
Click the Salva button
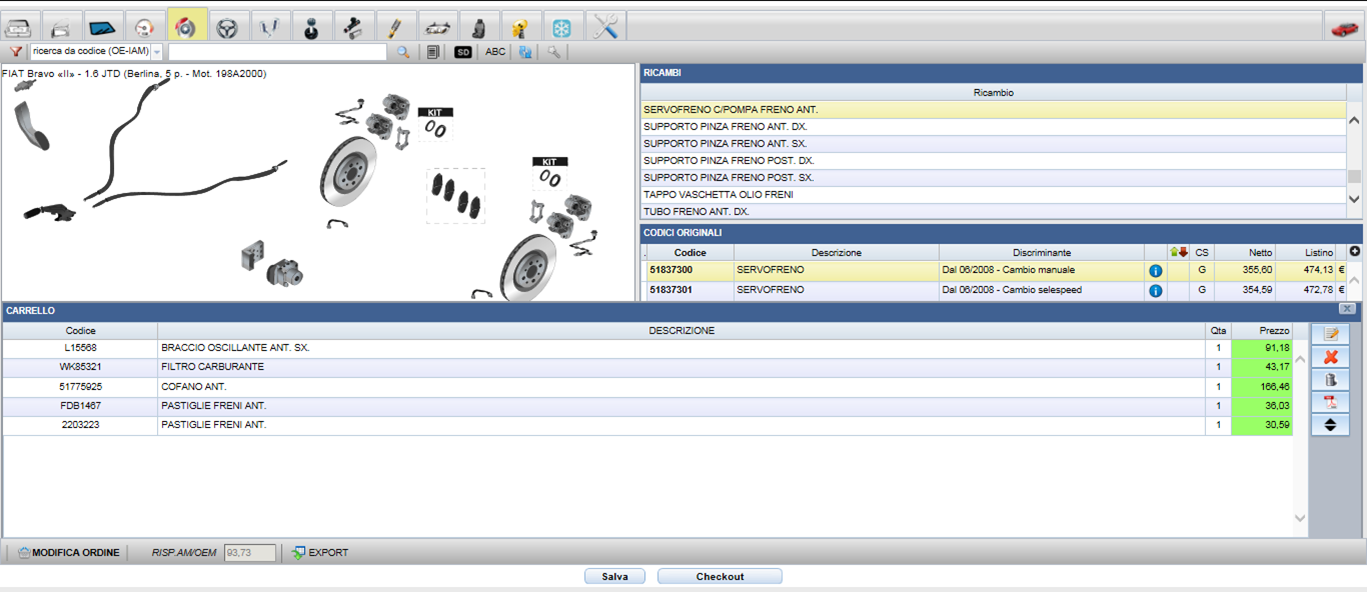pyautogui.click(x=615, y=577)
